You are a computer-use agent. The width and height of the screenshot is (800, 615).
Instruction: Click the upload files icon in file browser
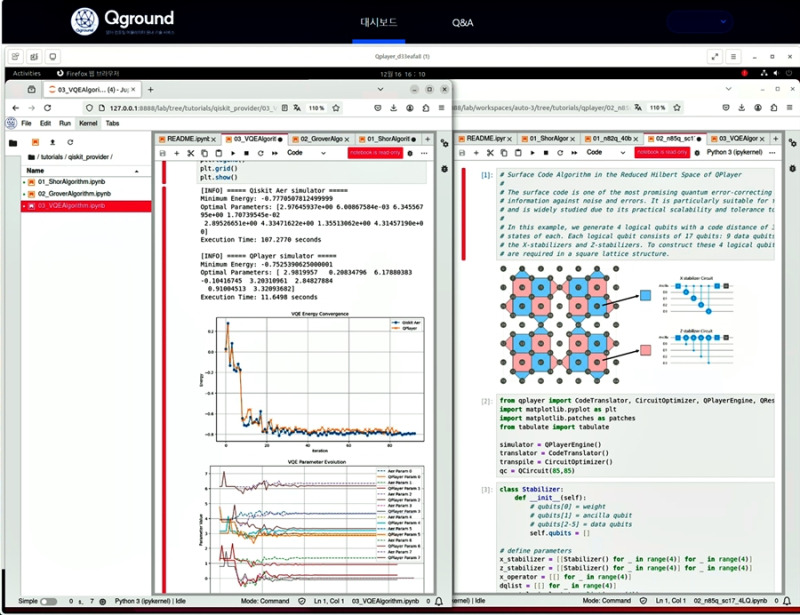coord(52,142)
